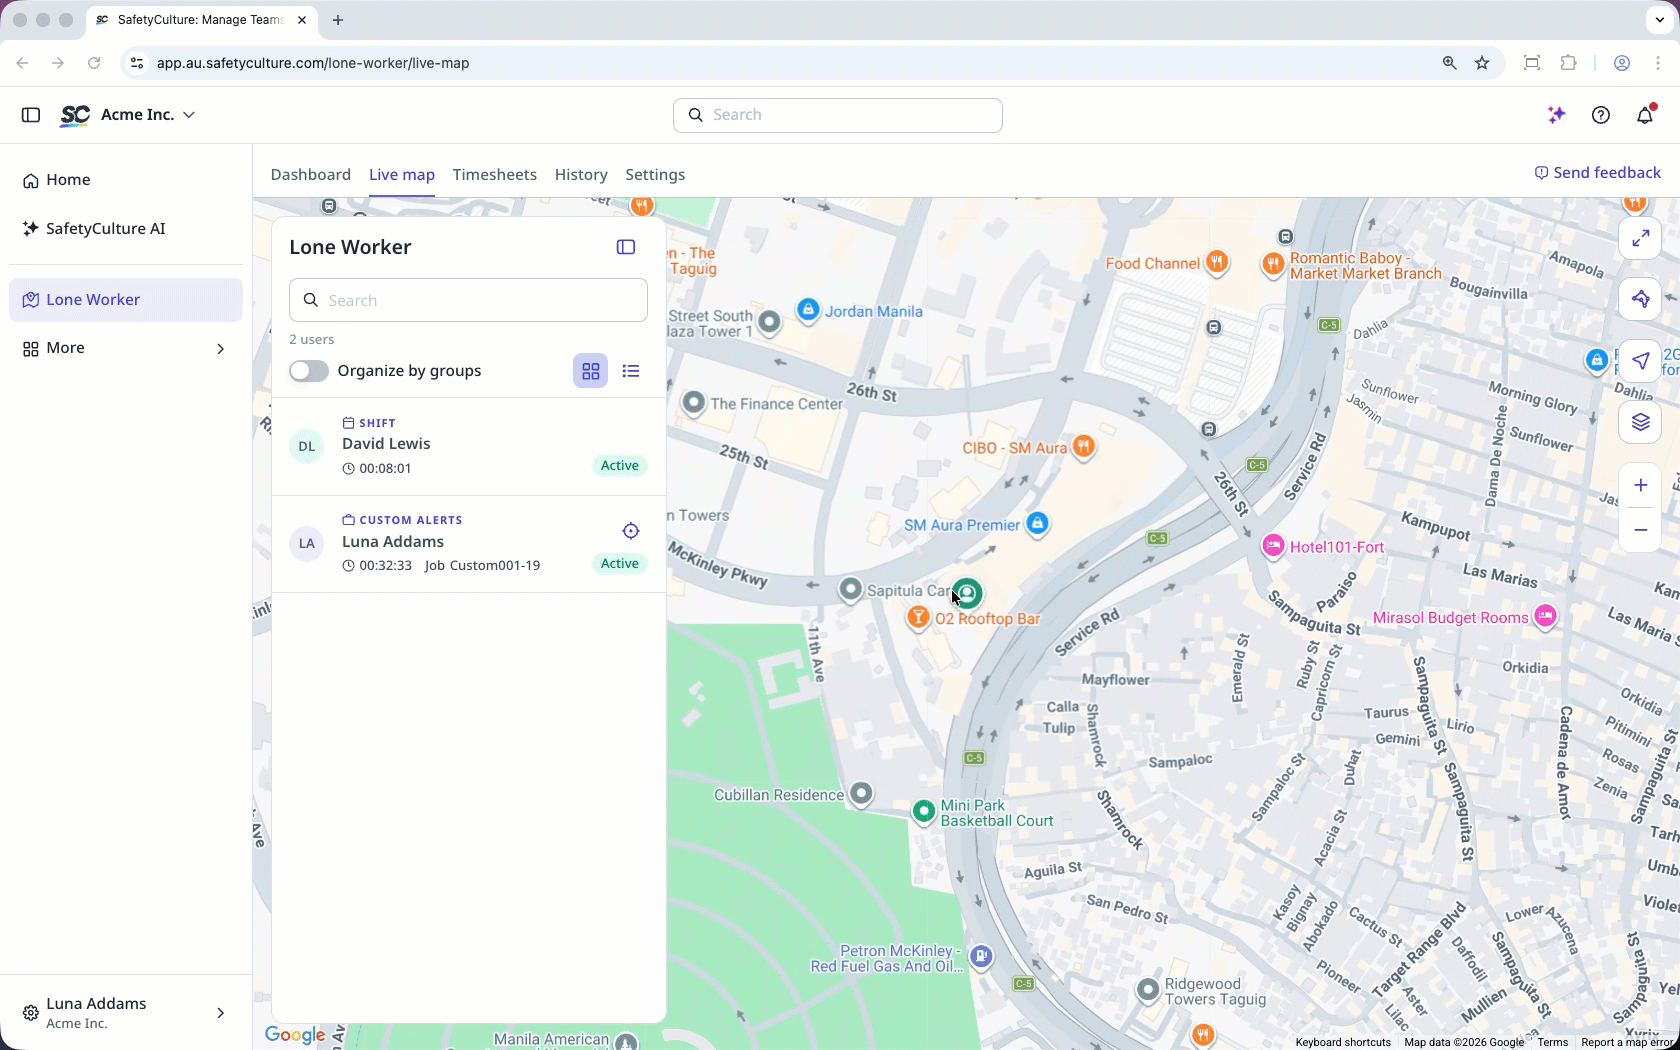Go to Home in sidebar
Screen dimensions: 1680x1050
pos(126,180)
